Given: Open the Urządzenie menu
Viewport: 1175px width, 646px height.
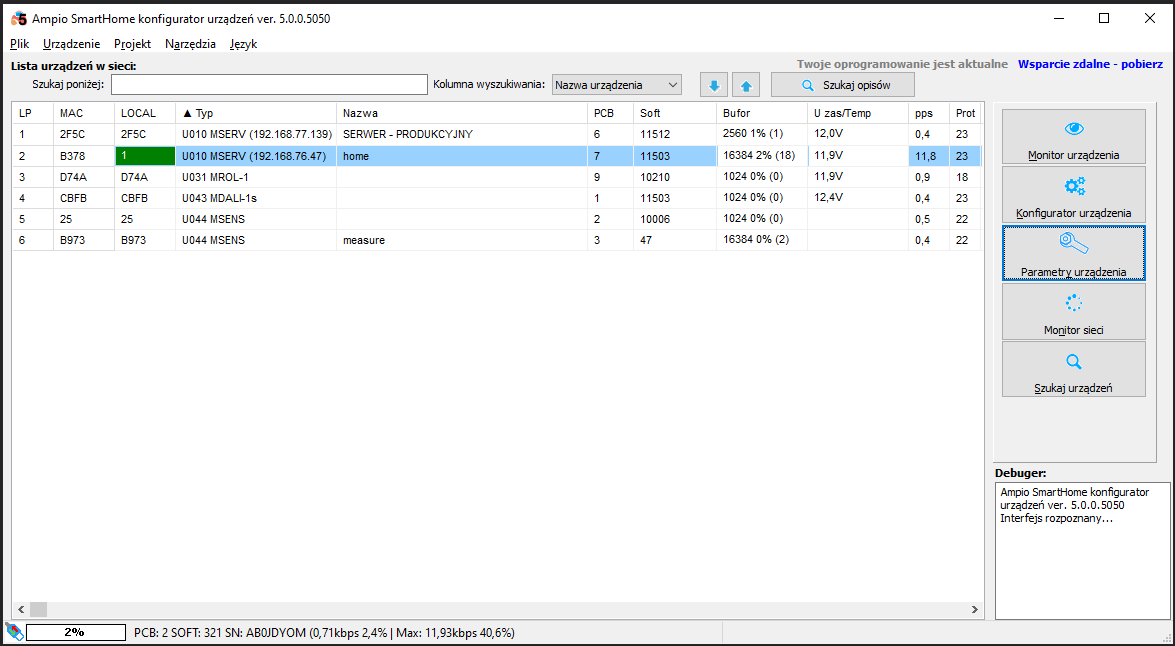Looking at the screenshot, I should coord(71,44).
